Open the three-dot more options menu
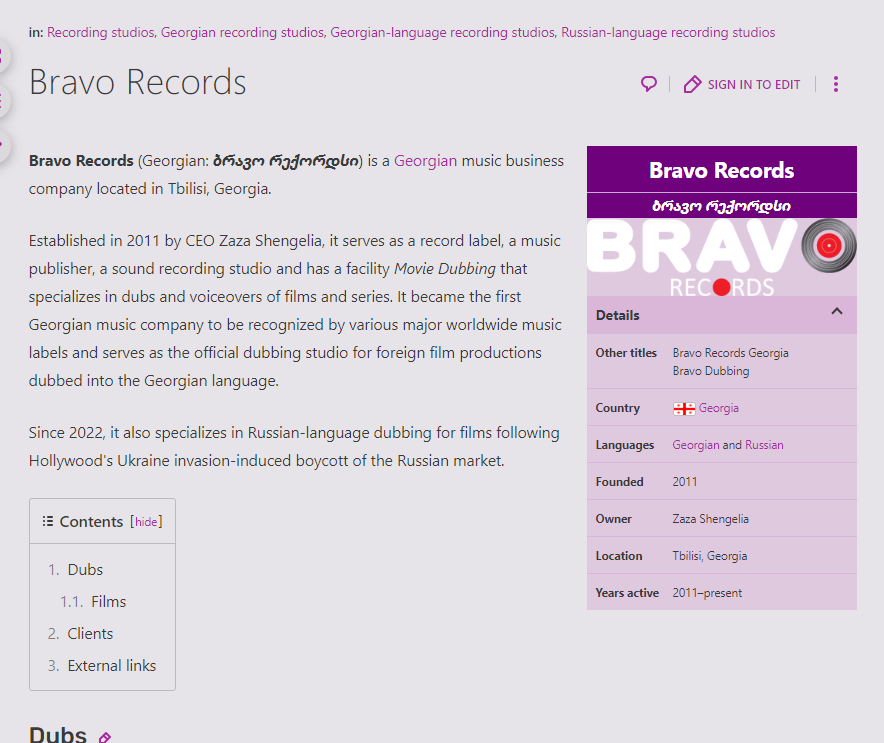The height and width of the screenshot is (743, 884). (836, 84)
